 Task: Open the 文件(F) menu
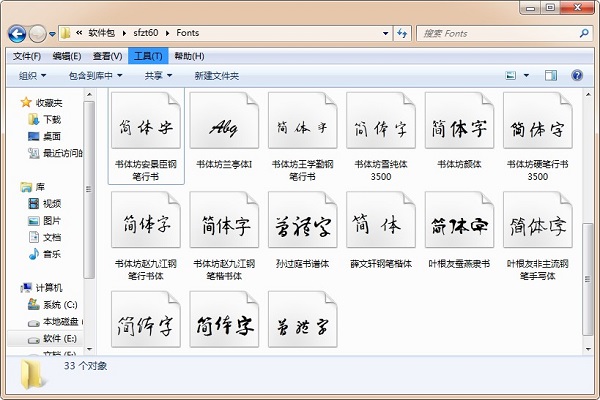pos(27,56)
